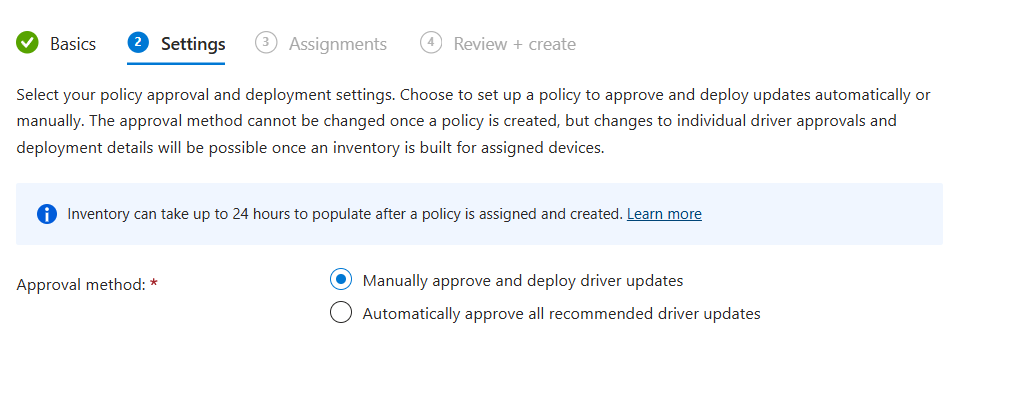This screenshot has height=403, width=1022.
Task: Click the 'Manually approve and deploy driver updates' text
Action: point(523,281)
